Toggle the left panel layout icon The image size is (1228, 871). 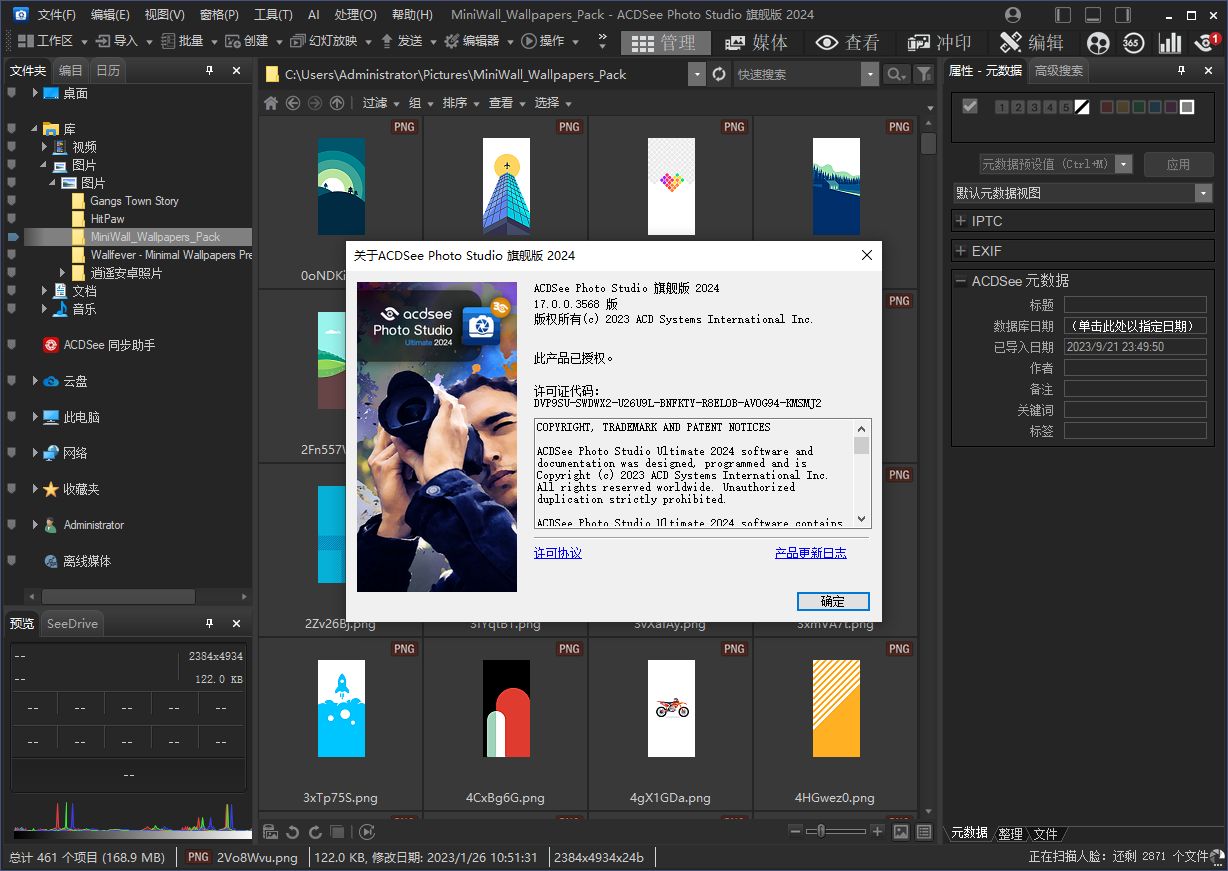tap(1063, 15)
